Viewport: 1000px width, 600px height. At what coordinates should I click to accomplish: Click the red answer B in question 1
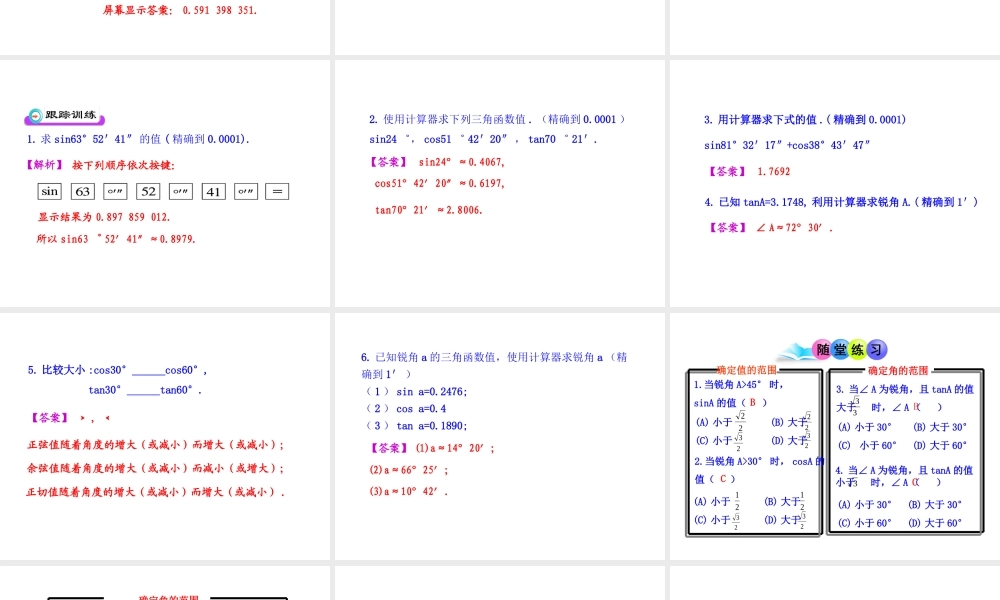point(752,403)
